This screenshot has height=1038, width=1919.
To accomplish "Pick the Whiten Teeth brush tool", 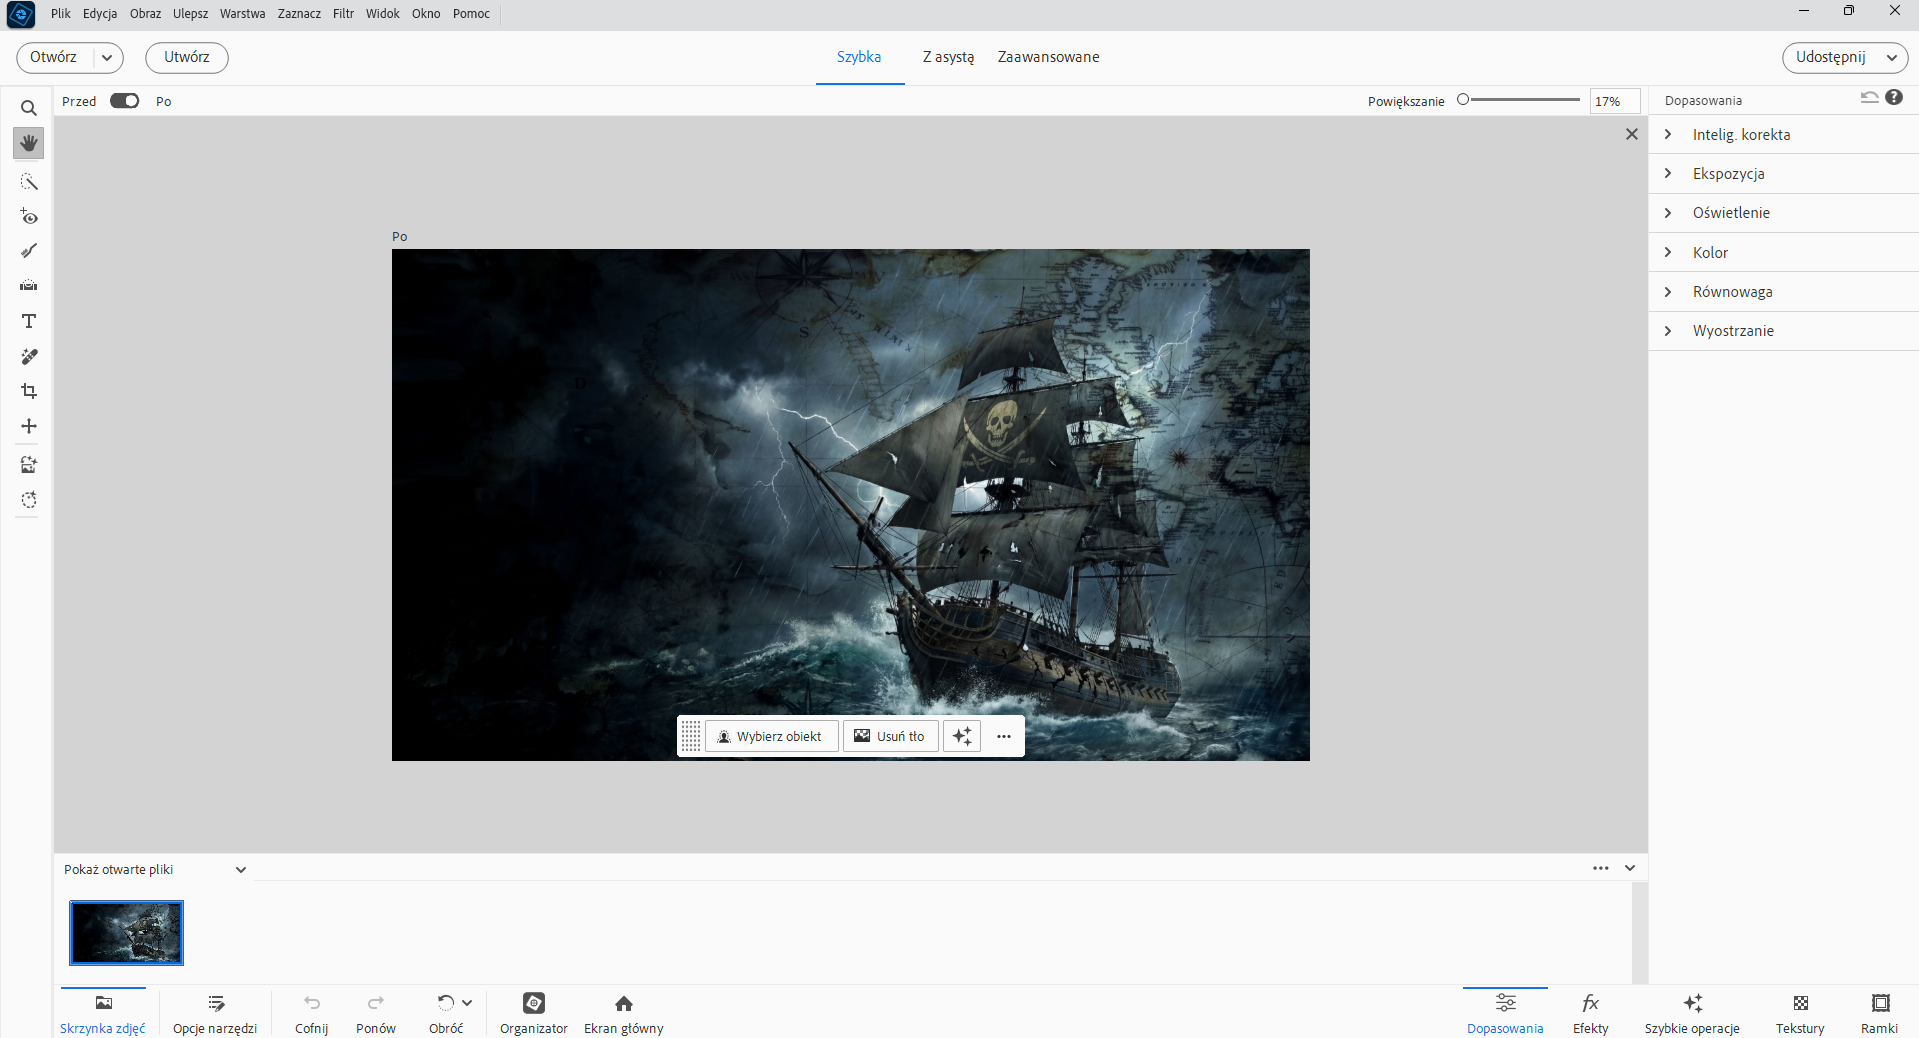I will pos(29,251).
